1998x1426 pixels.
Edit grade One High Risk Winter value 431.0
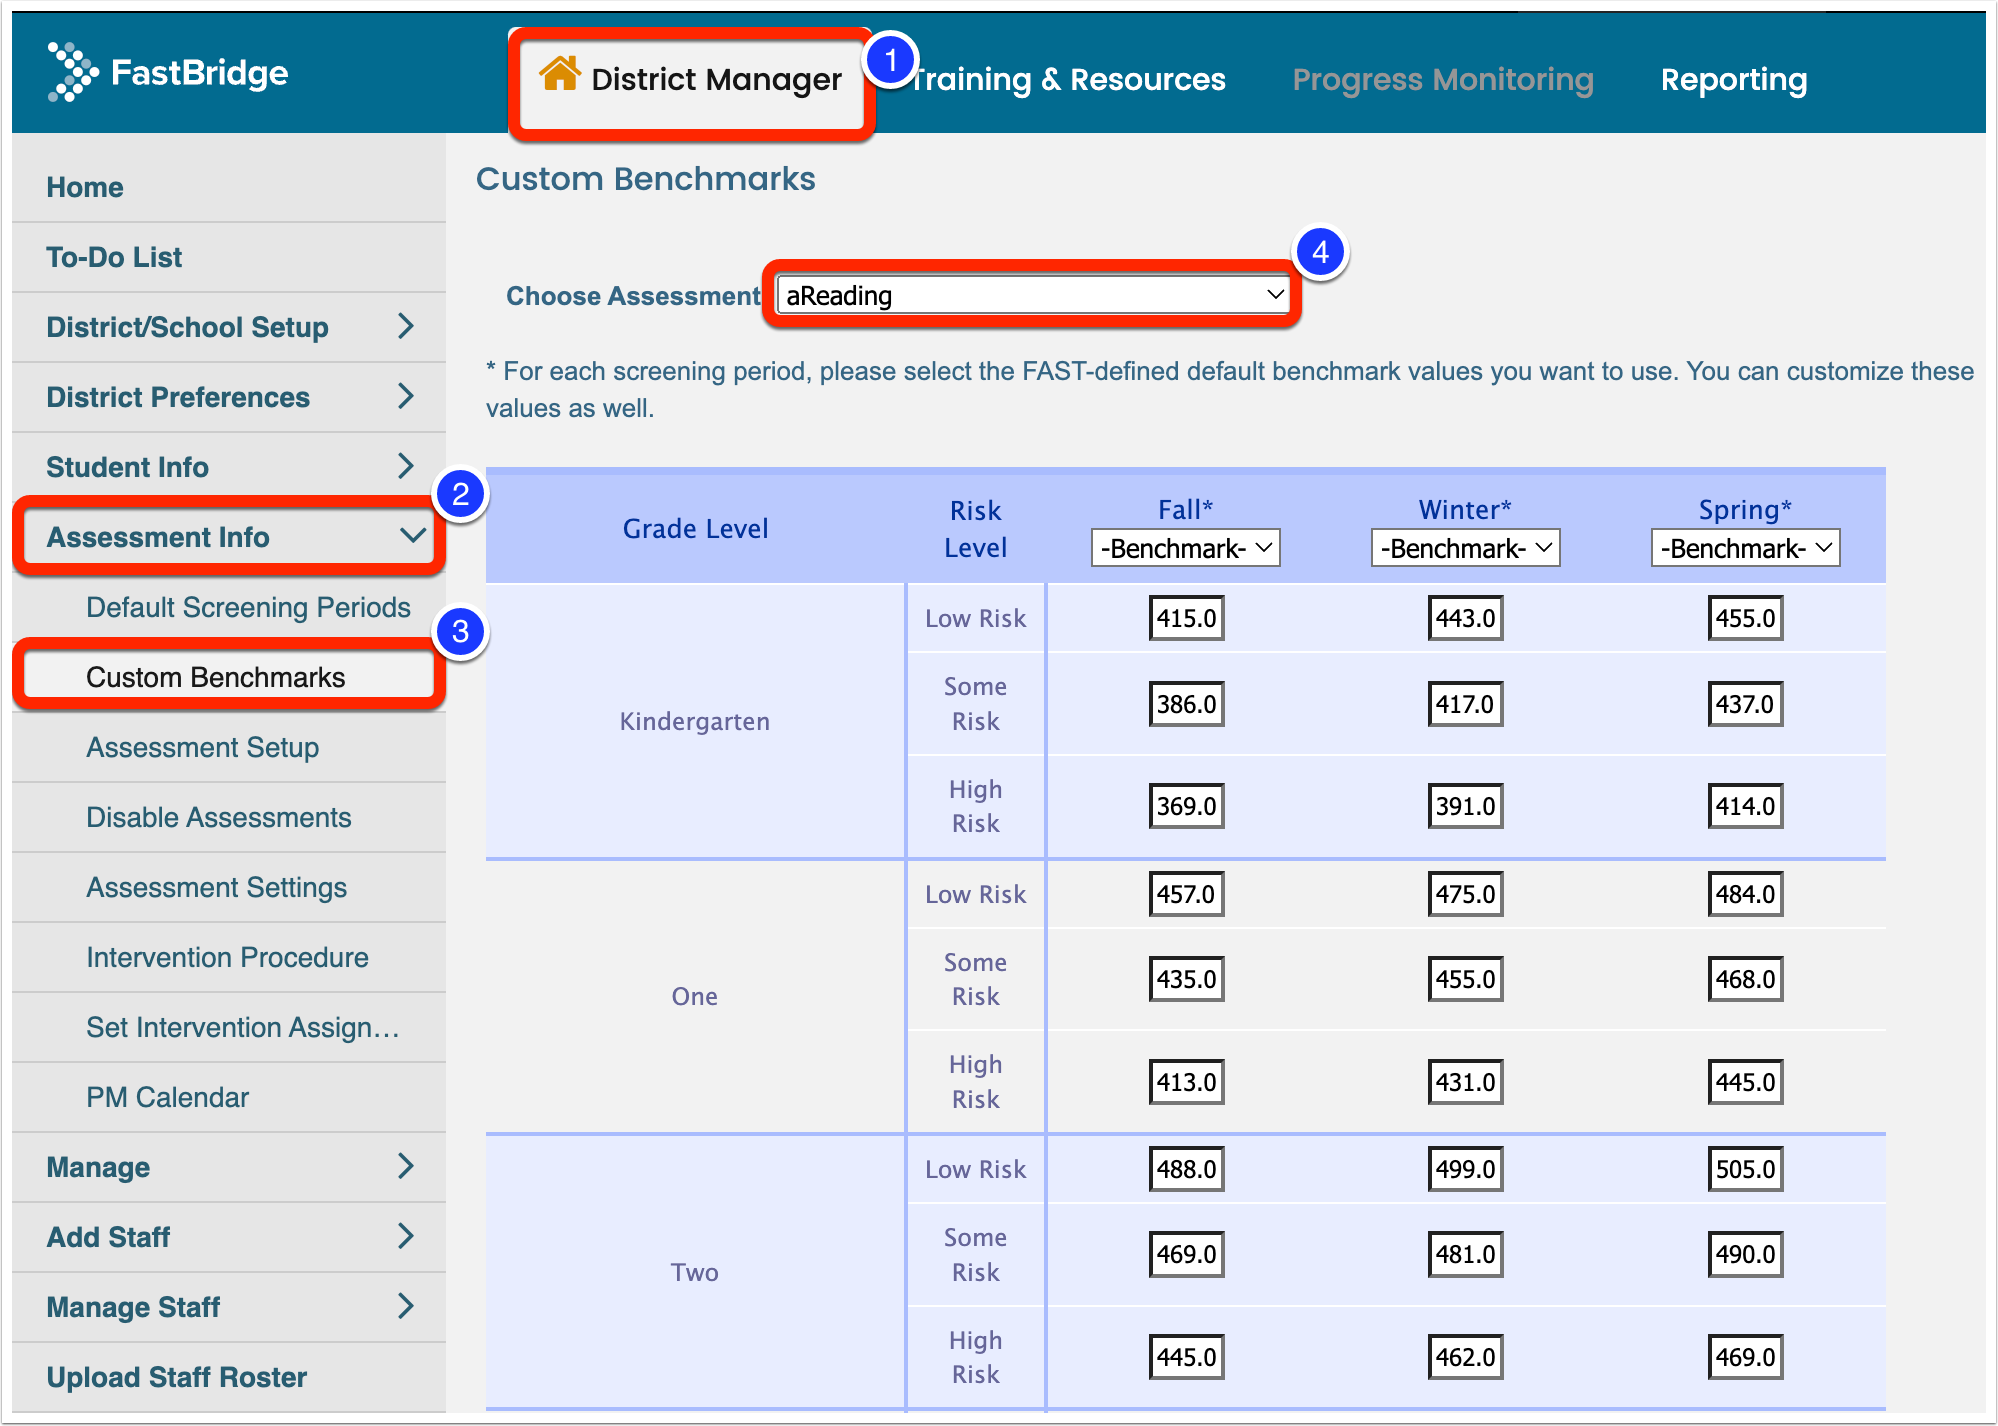click(x=1466, y=1082)
